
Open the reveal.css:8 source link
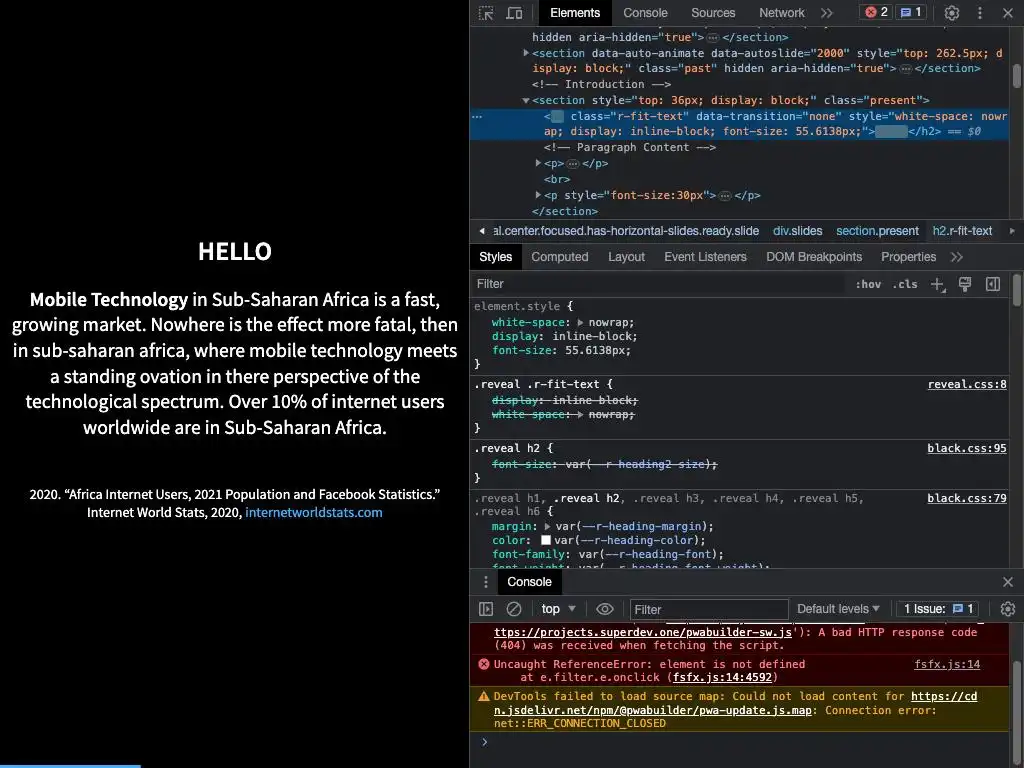point(967,384)
